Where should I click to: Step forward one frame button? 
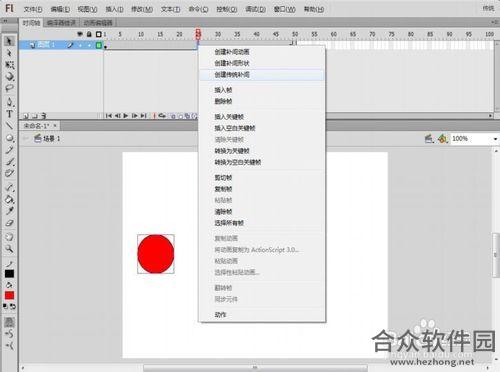click(134, 116)
